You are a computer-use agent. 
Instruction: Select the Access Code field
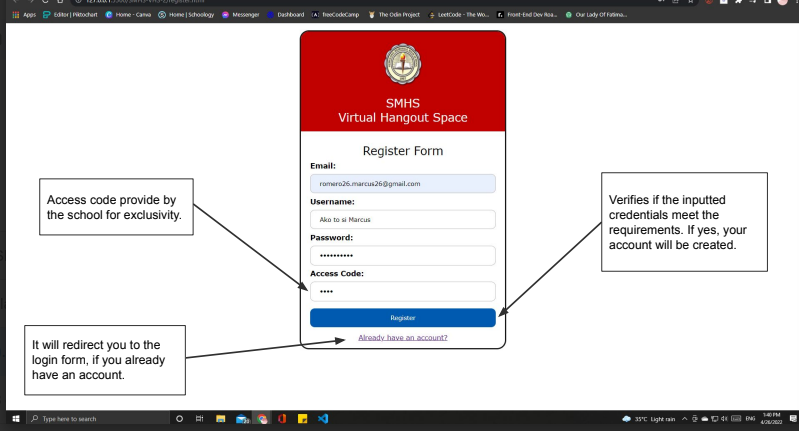(403, 291)
